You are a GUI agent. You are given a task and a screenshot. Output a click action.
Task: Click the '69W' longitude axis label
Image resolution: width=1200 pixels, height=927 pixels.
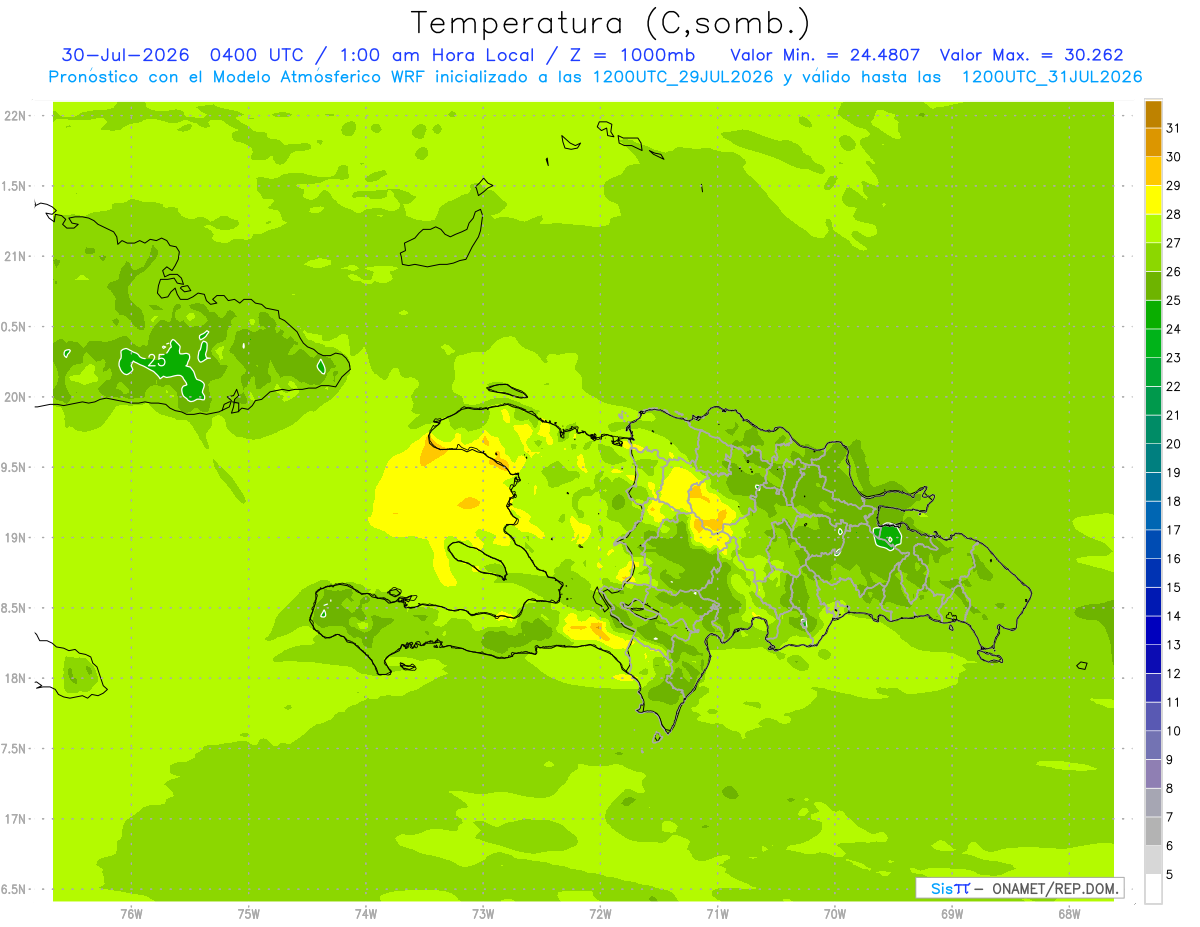[x=952, y=914]
